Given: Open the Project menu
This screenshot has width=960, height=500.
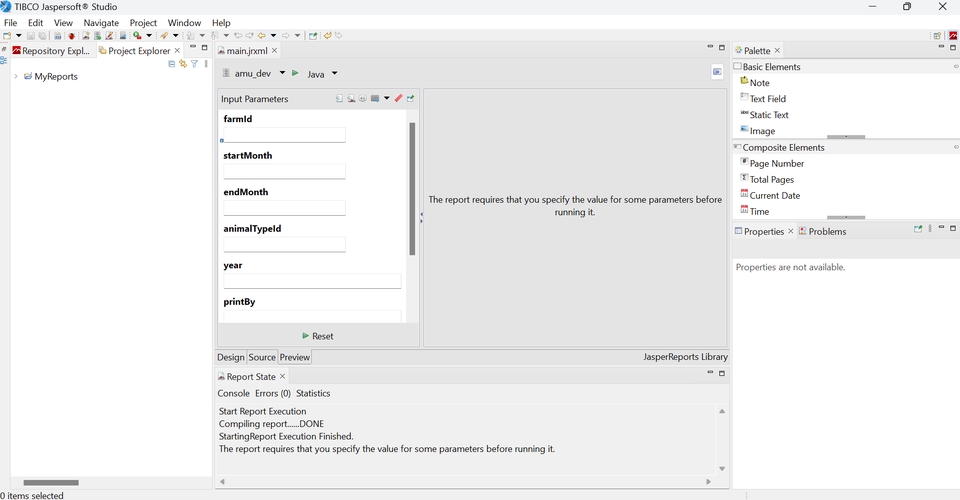Looking at the screenshot, I should coord(143,23).
